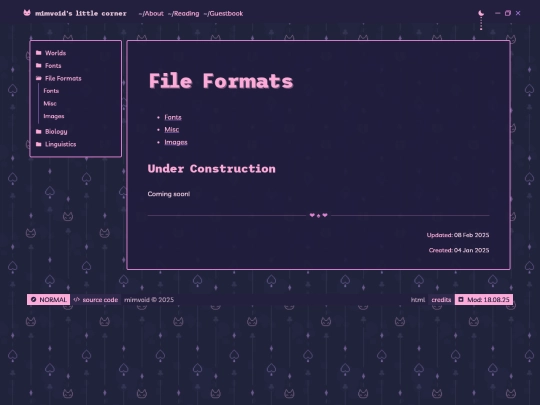
Task: Open the Fonts link in page list
Action: tap(173, 117)
